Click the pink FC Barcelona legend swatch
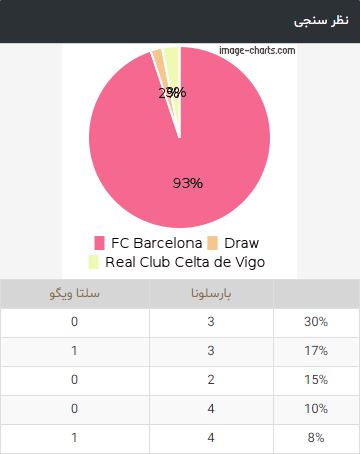 pyautogui.click(x=99, y=243)
